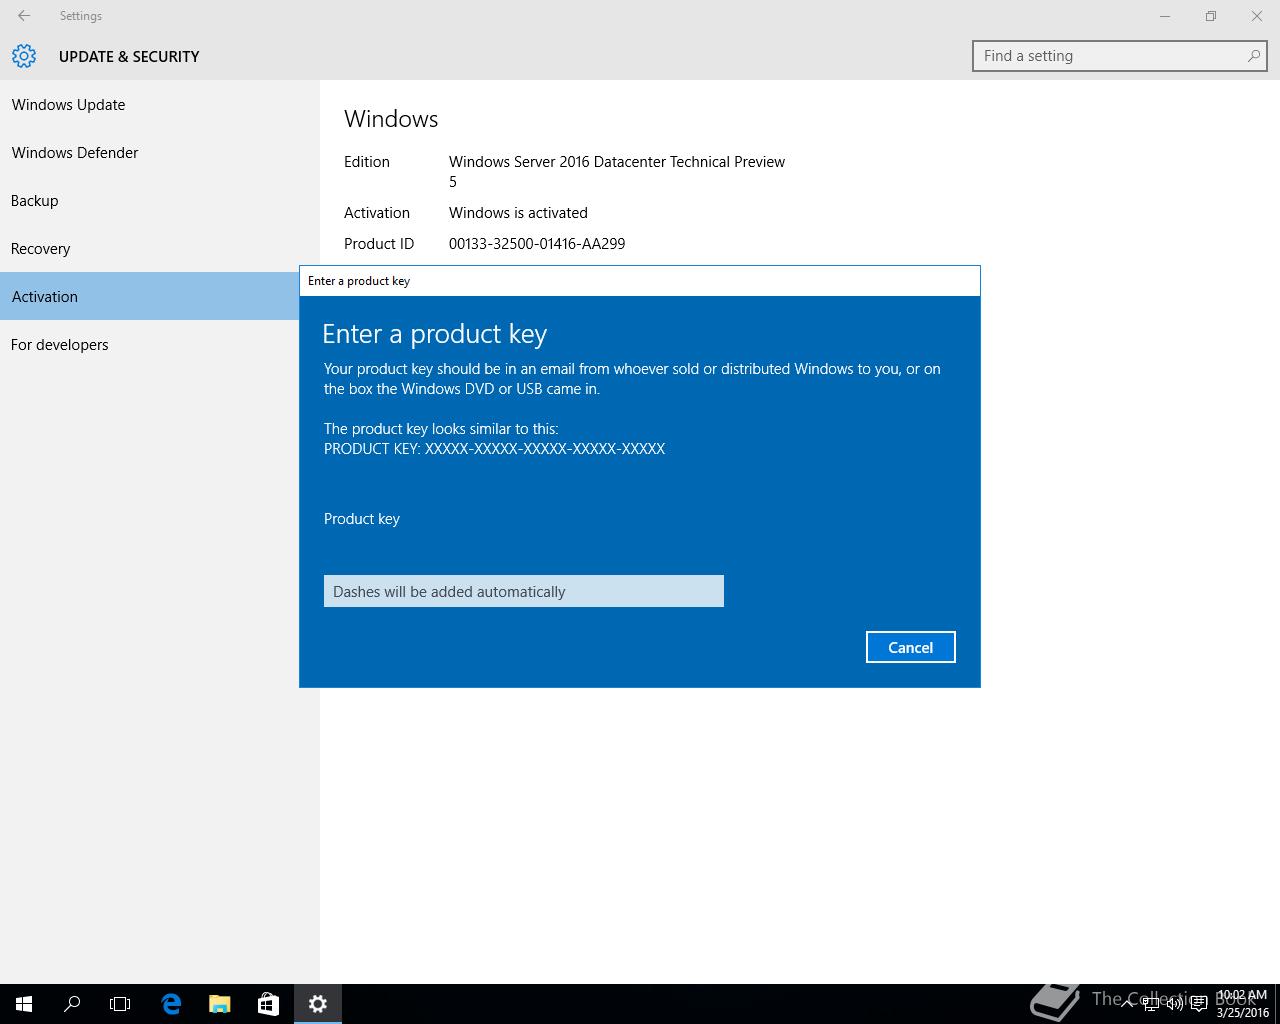Viewport: 1280px width, 1024px height.
Task: Click the sample 'PRODUCT KEY: XXXXX' text
Action: pyautogui.click(x=494, y=448)
